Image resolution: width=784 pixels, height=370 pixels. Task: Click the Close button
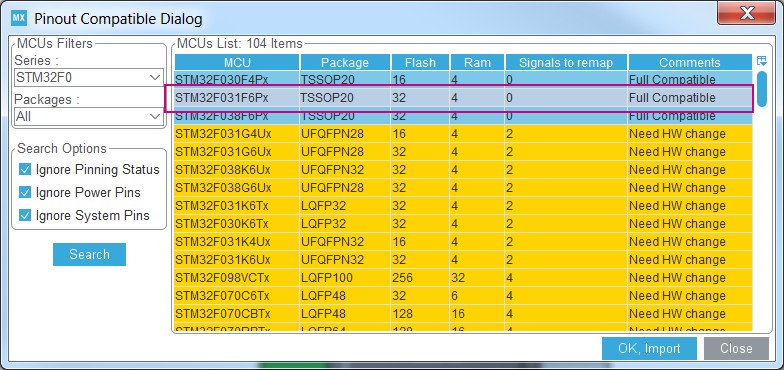(736, 348)
